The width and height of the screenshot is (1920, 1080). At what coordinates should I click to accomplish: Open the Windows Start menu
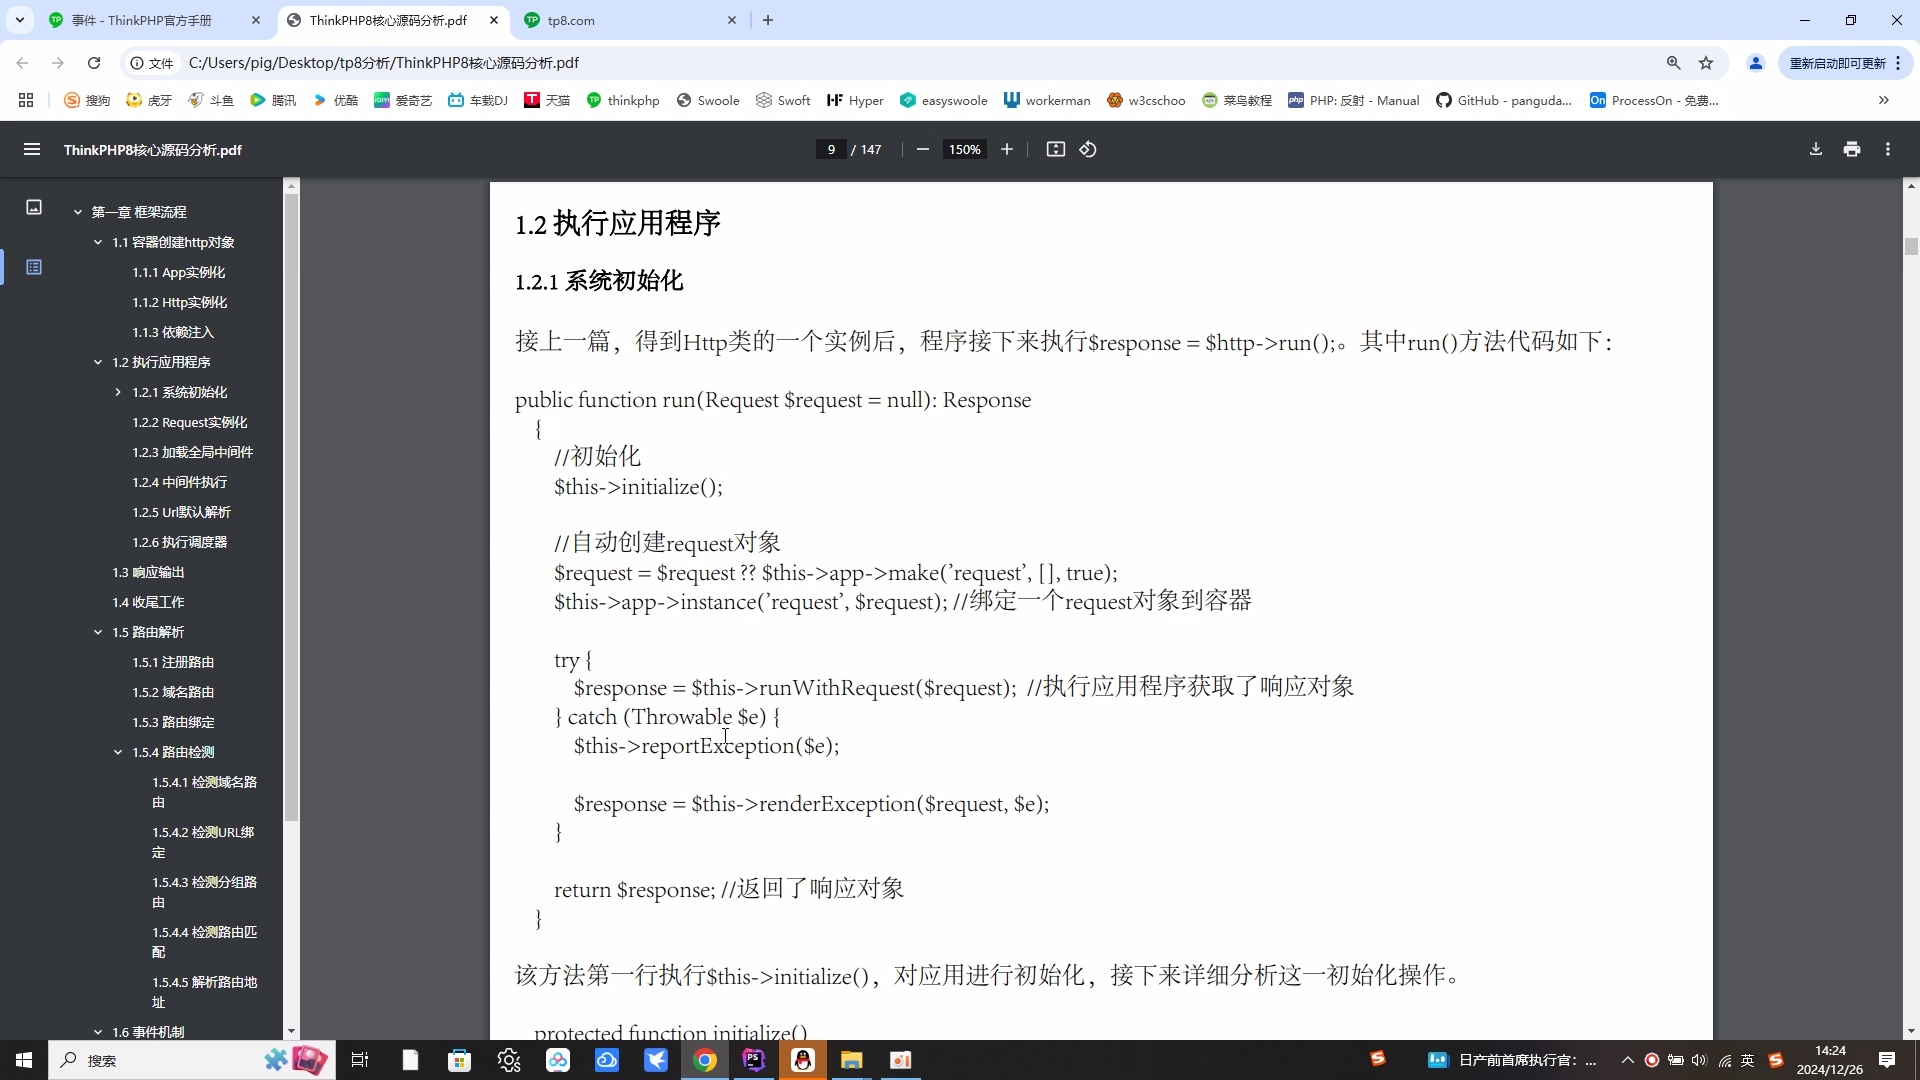pos(24,1060)
